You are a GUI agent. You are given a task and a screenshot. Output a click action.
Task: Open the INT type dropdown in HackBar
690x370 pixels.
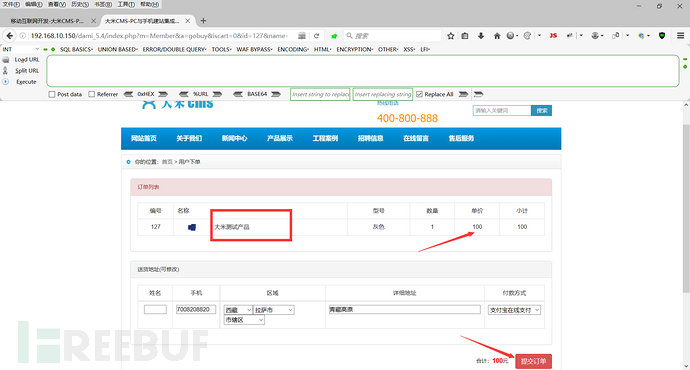click(21, 49)
